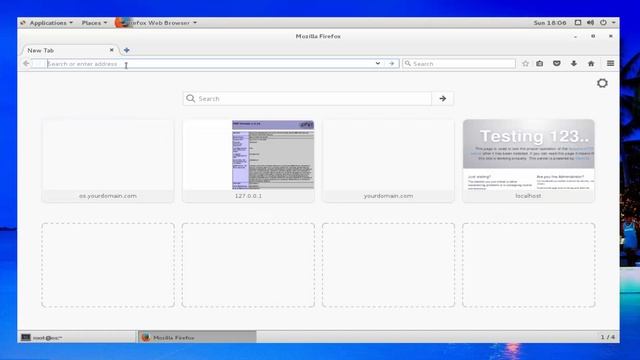Click the bookmark star icon
The image size is (640, 360).
click(525, 64)
